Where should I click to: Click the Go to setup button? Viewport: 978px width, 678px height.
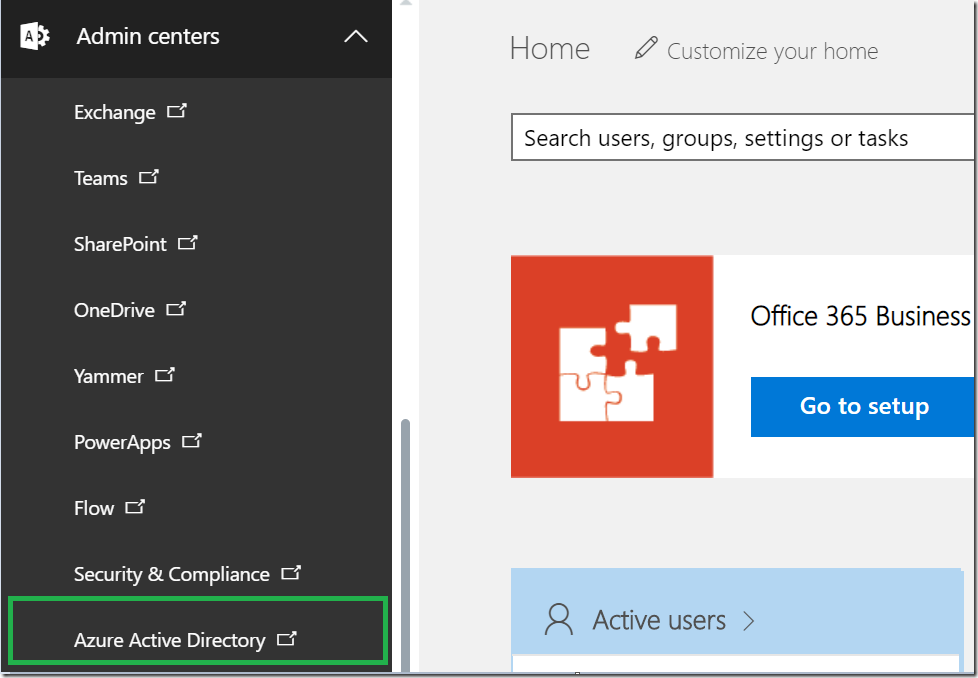tap(863, 407)
